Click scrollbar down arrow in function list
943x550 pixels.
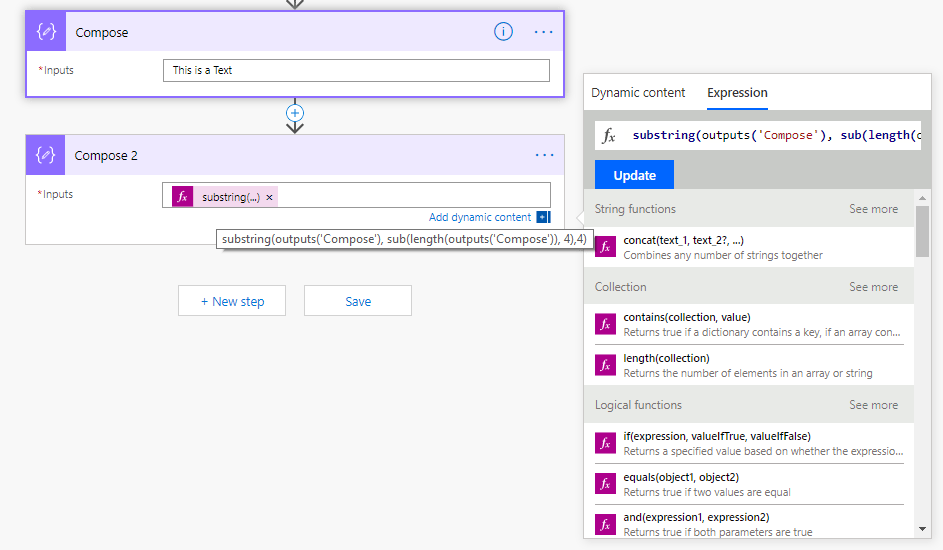[923, 529]
